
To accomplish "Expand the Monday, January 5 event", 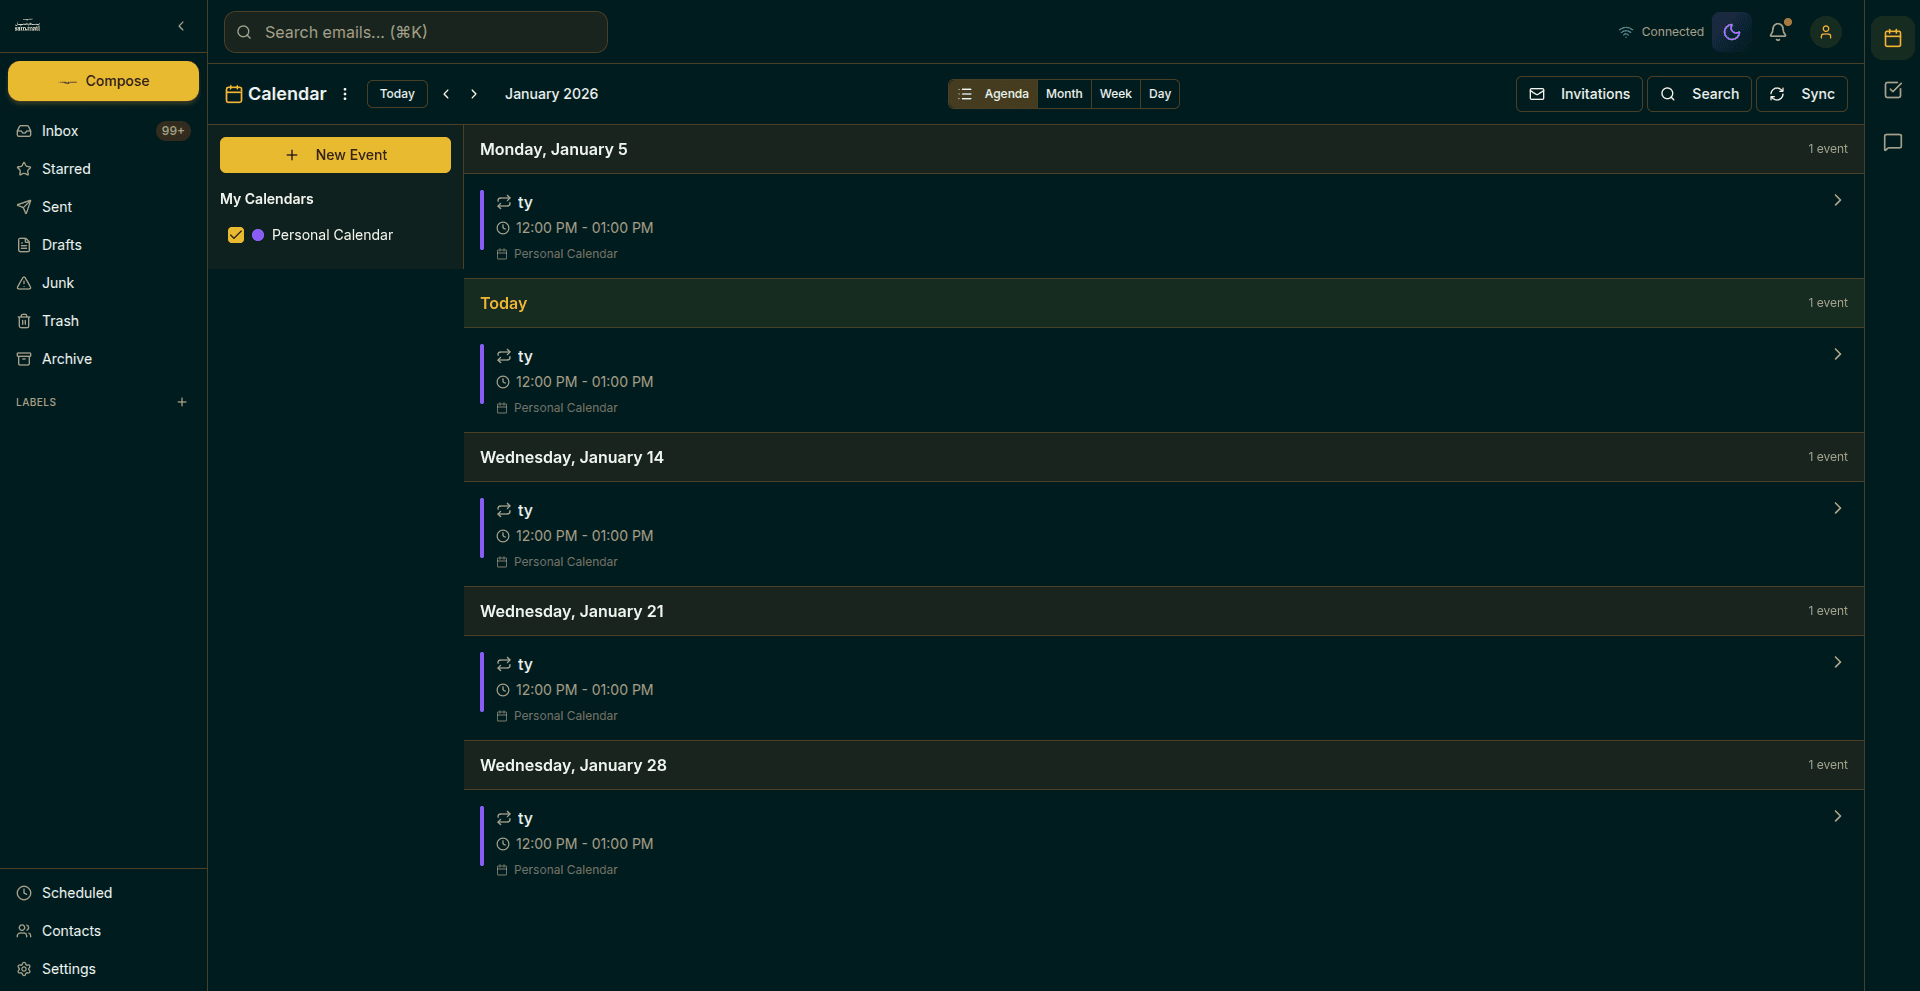I will pos(1837,200).
